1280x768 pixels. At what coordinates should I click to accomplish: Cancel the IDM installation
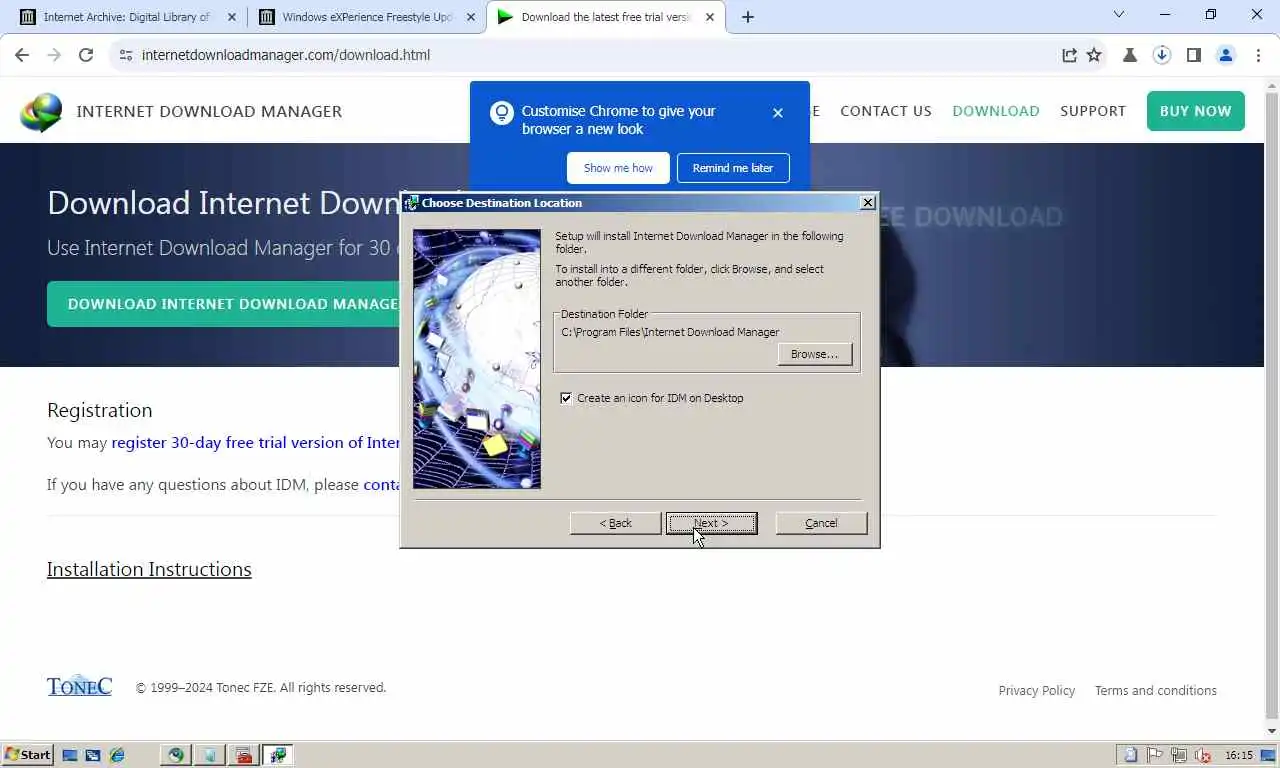click(821, 523)
